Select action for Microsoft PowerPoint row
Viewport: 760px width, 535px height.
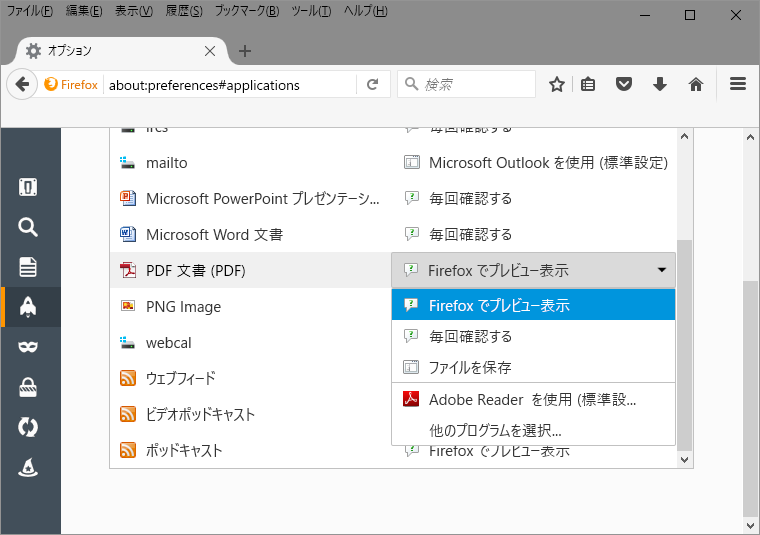click(x=458, y=198)
